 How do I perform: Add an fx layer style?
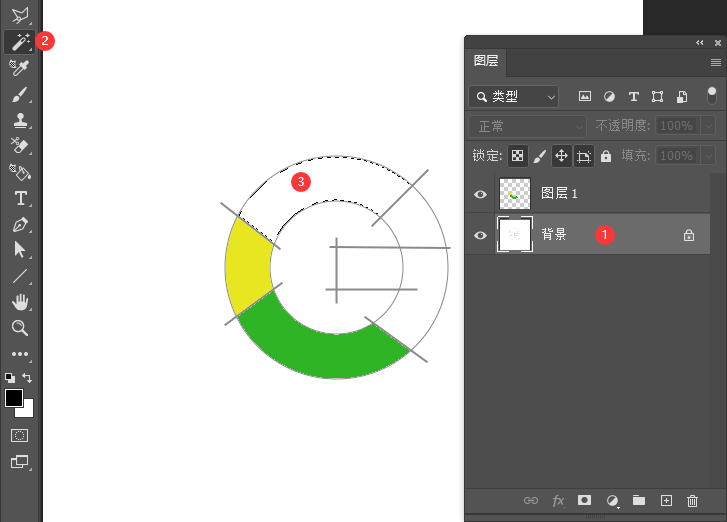tap(558, 501)
